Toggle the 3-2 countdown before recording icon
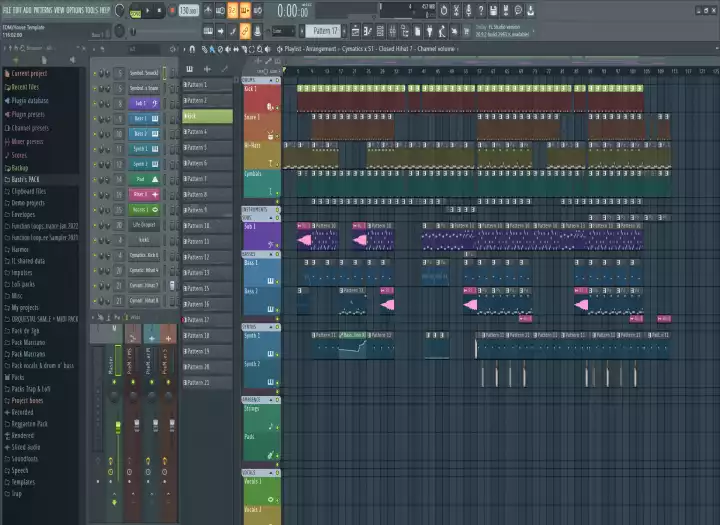Viewport: 720px width, 525px height. 233,10
